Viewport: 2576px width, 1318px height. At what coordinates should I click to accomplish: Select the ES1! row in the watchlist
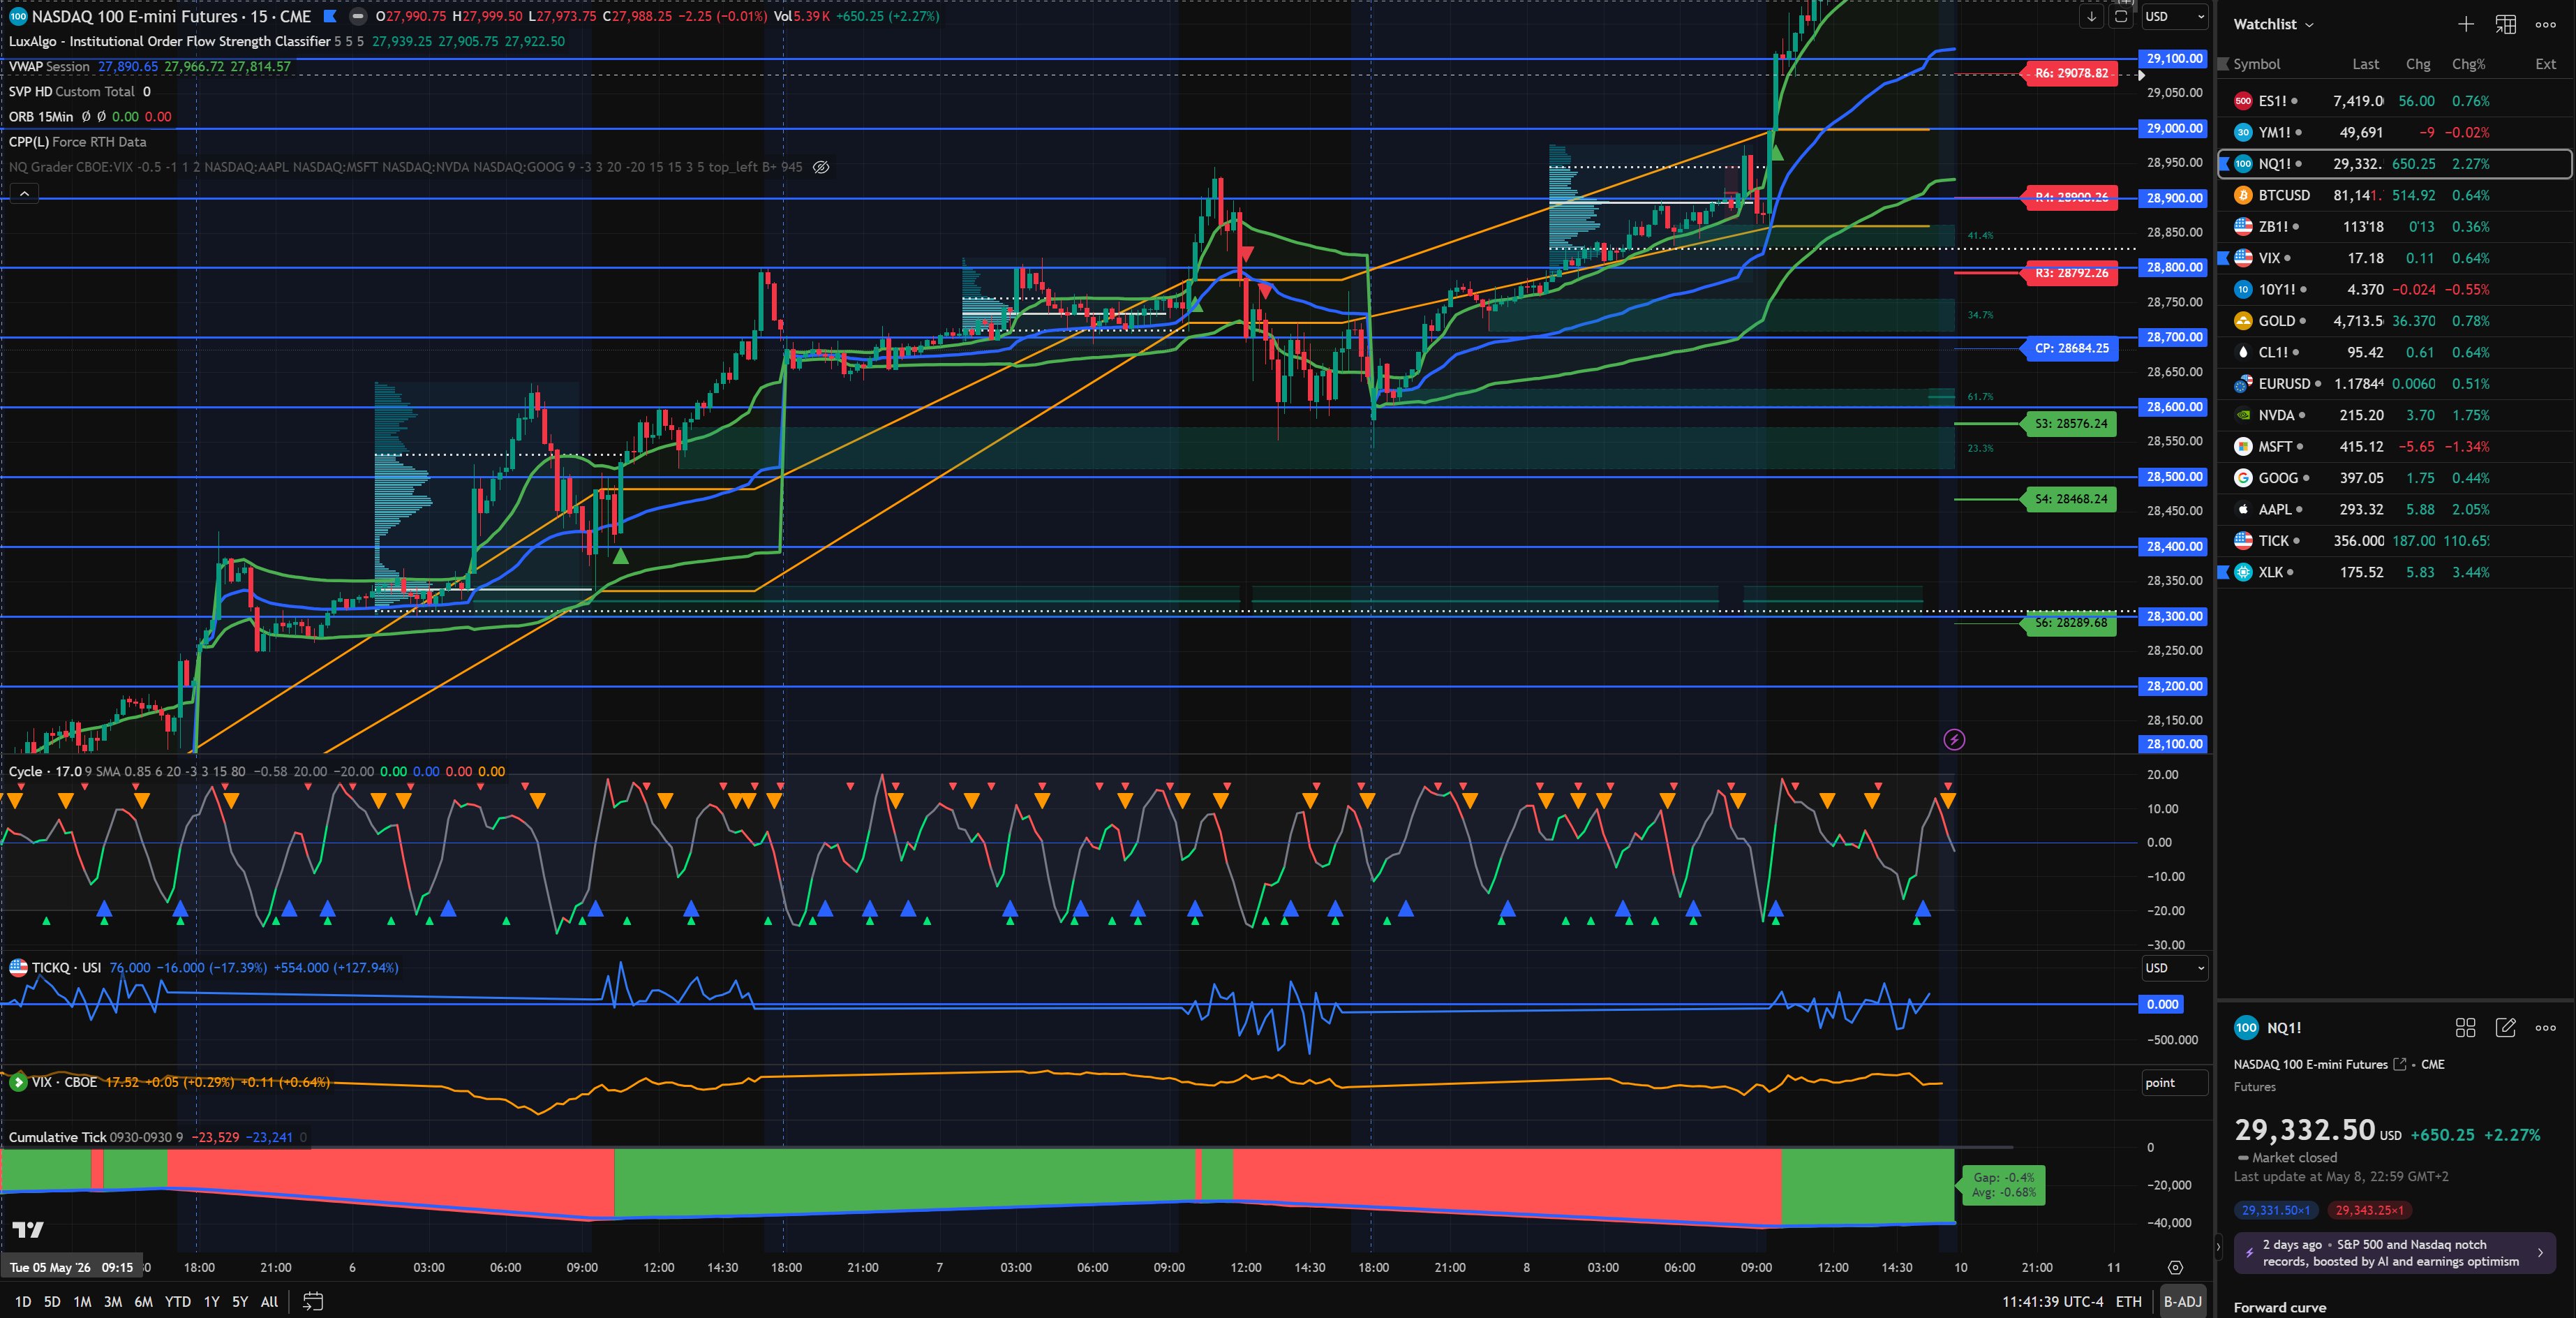tap(2394, 101)
